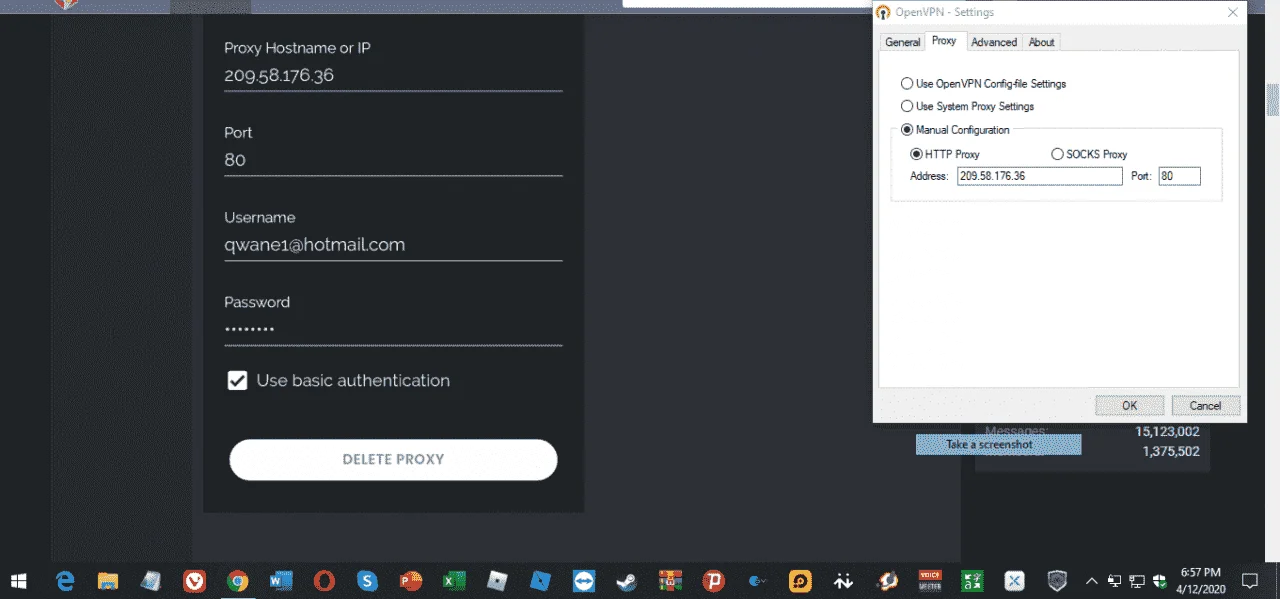This screenshot has height=599, width=1280.
Task: Cancel the OpenVPN Settings dialog
Action: tap(1205, 406)
